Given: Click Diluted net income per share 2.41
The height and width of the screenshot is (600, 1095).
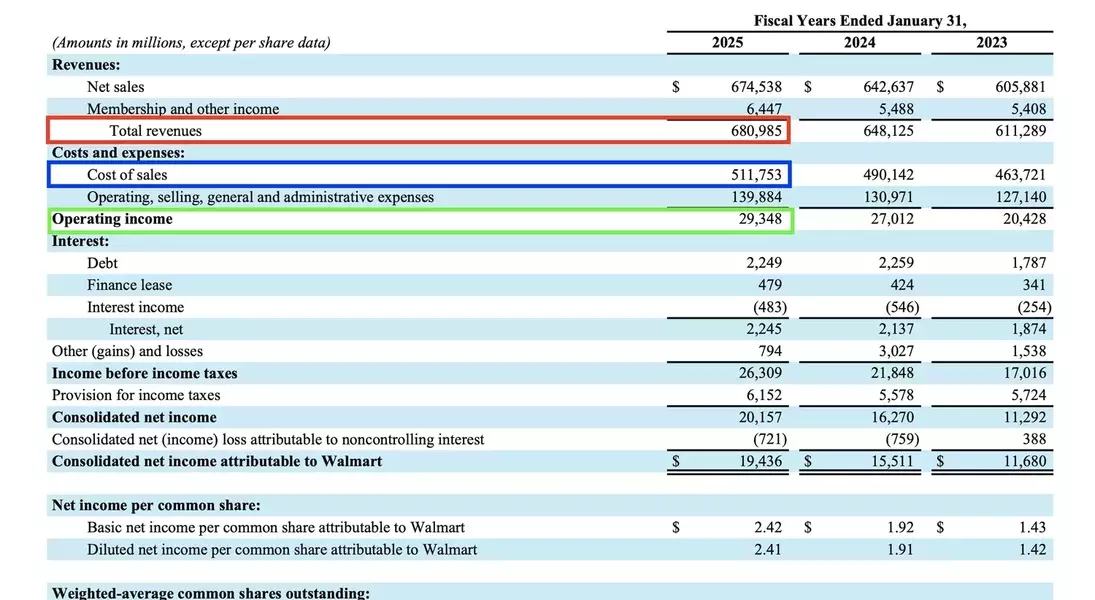Looking at the screenshot, I should (x=767, y=549).
